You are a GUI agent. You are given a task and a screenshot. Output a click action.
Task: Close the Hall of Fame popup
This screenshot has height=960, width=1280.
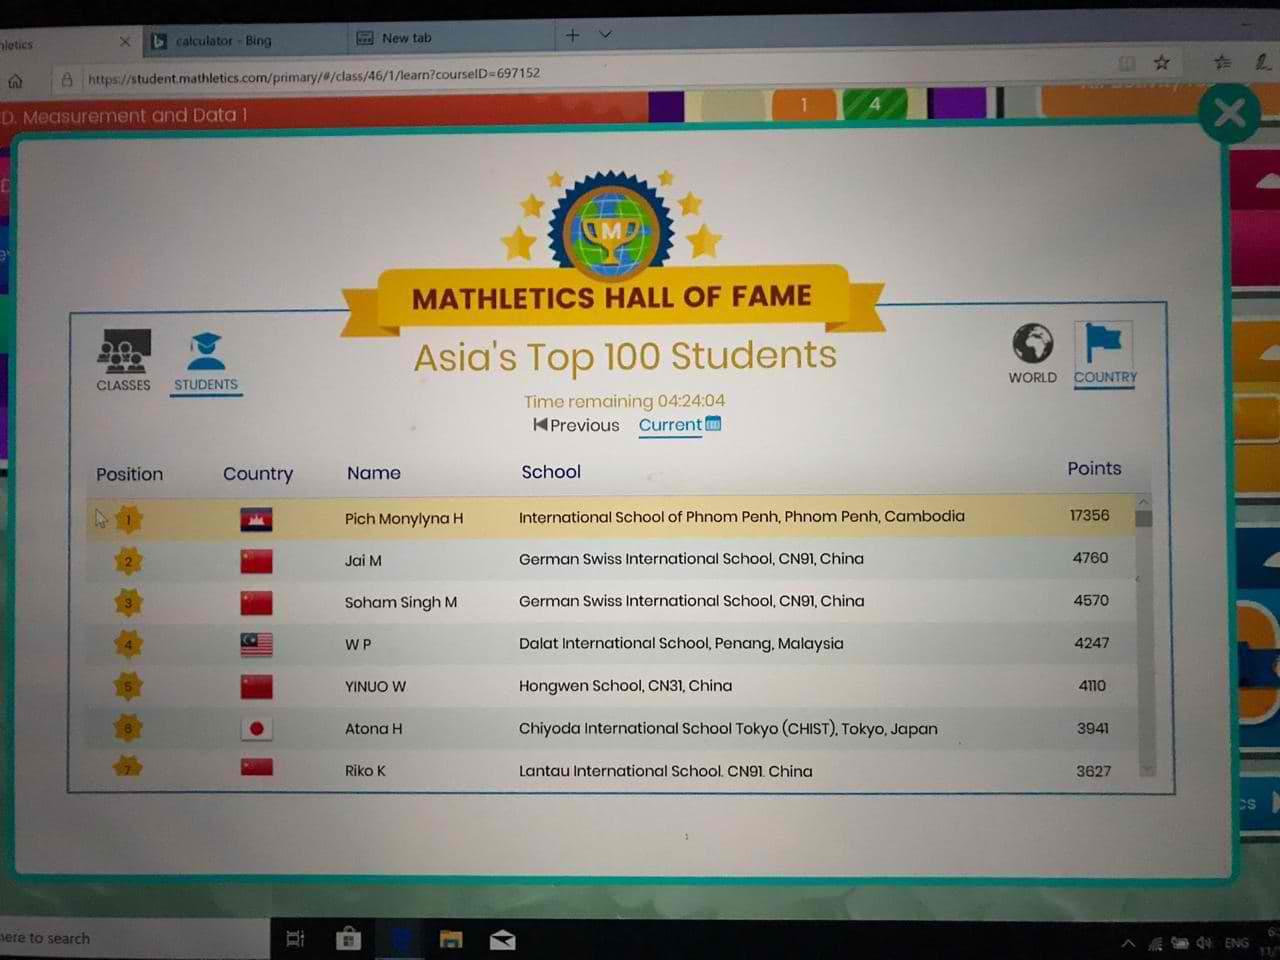click(1229, 113)
